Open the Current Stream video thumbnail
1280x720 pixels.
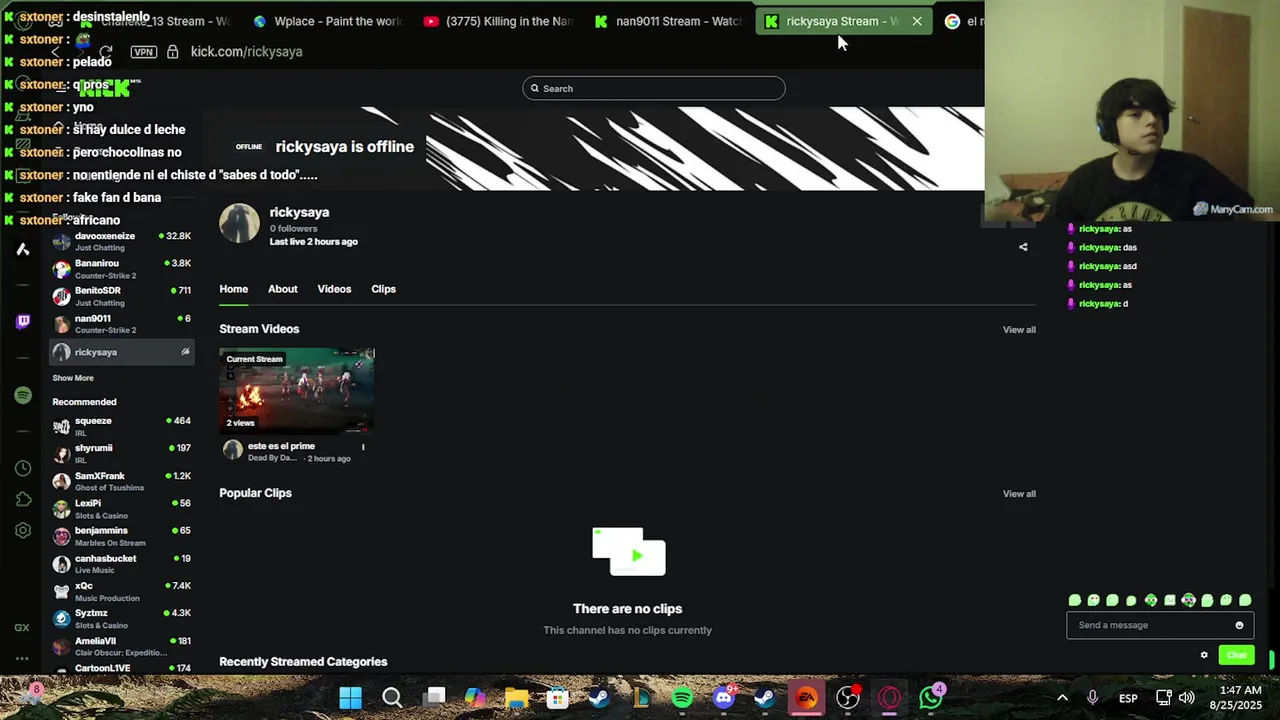(x=297, y=391)
